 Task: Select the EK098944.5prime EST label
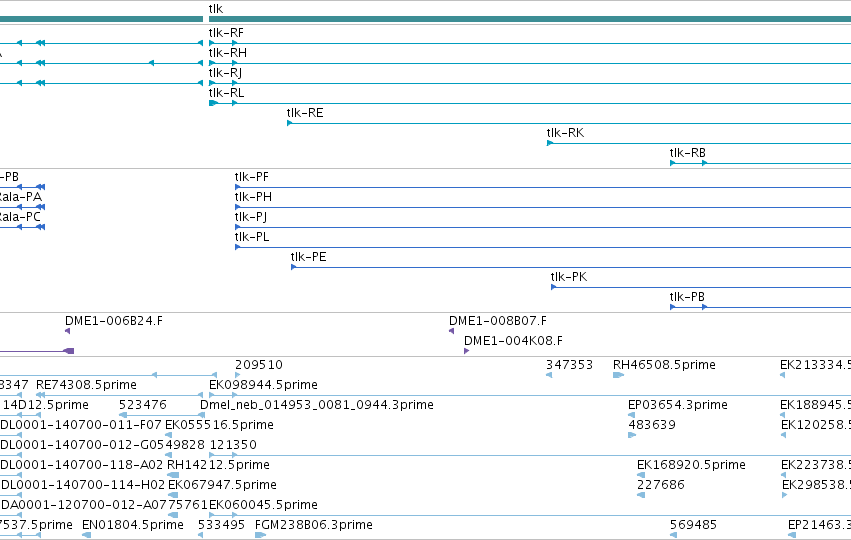(263, 385)
